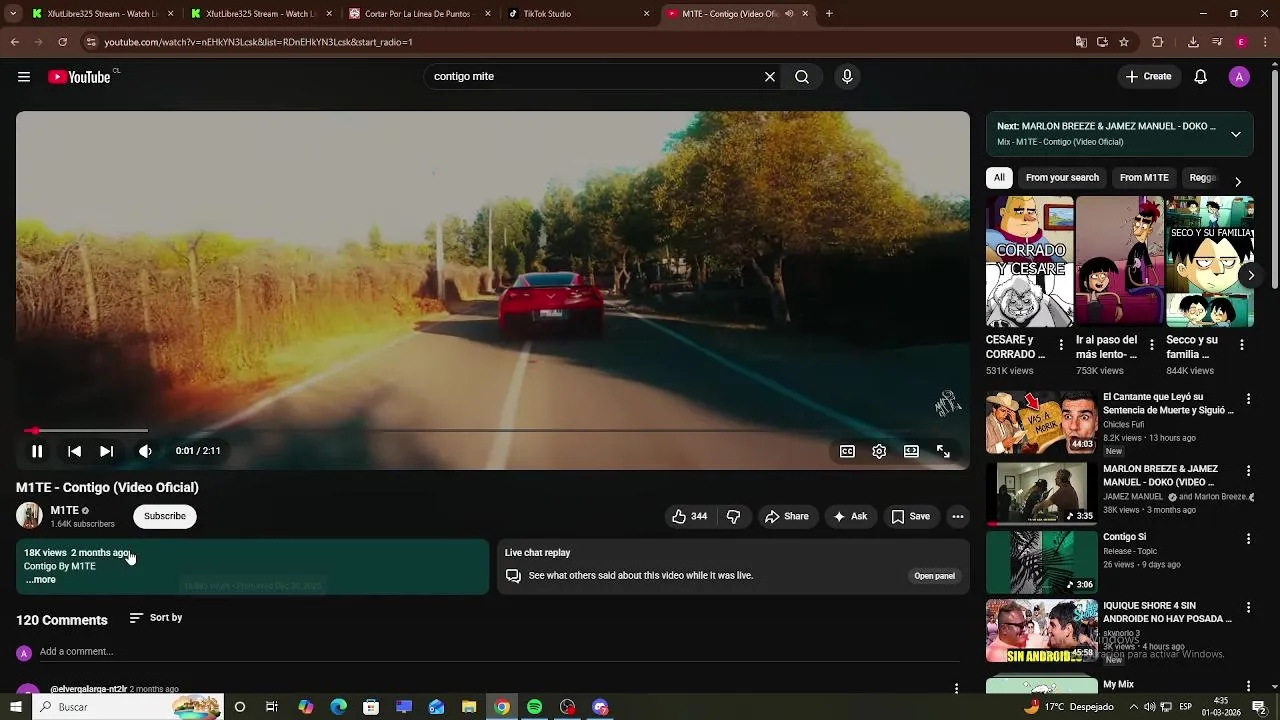The width and height of the screenshot is (1280, 720).
Task: Switch to the TikTok Studio browser tab
Action: [577, 14]
